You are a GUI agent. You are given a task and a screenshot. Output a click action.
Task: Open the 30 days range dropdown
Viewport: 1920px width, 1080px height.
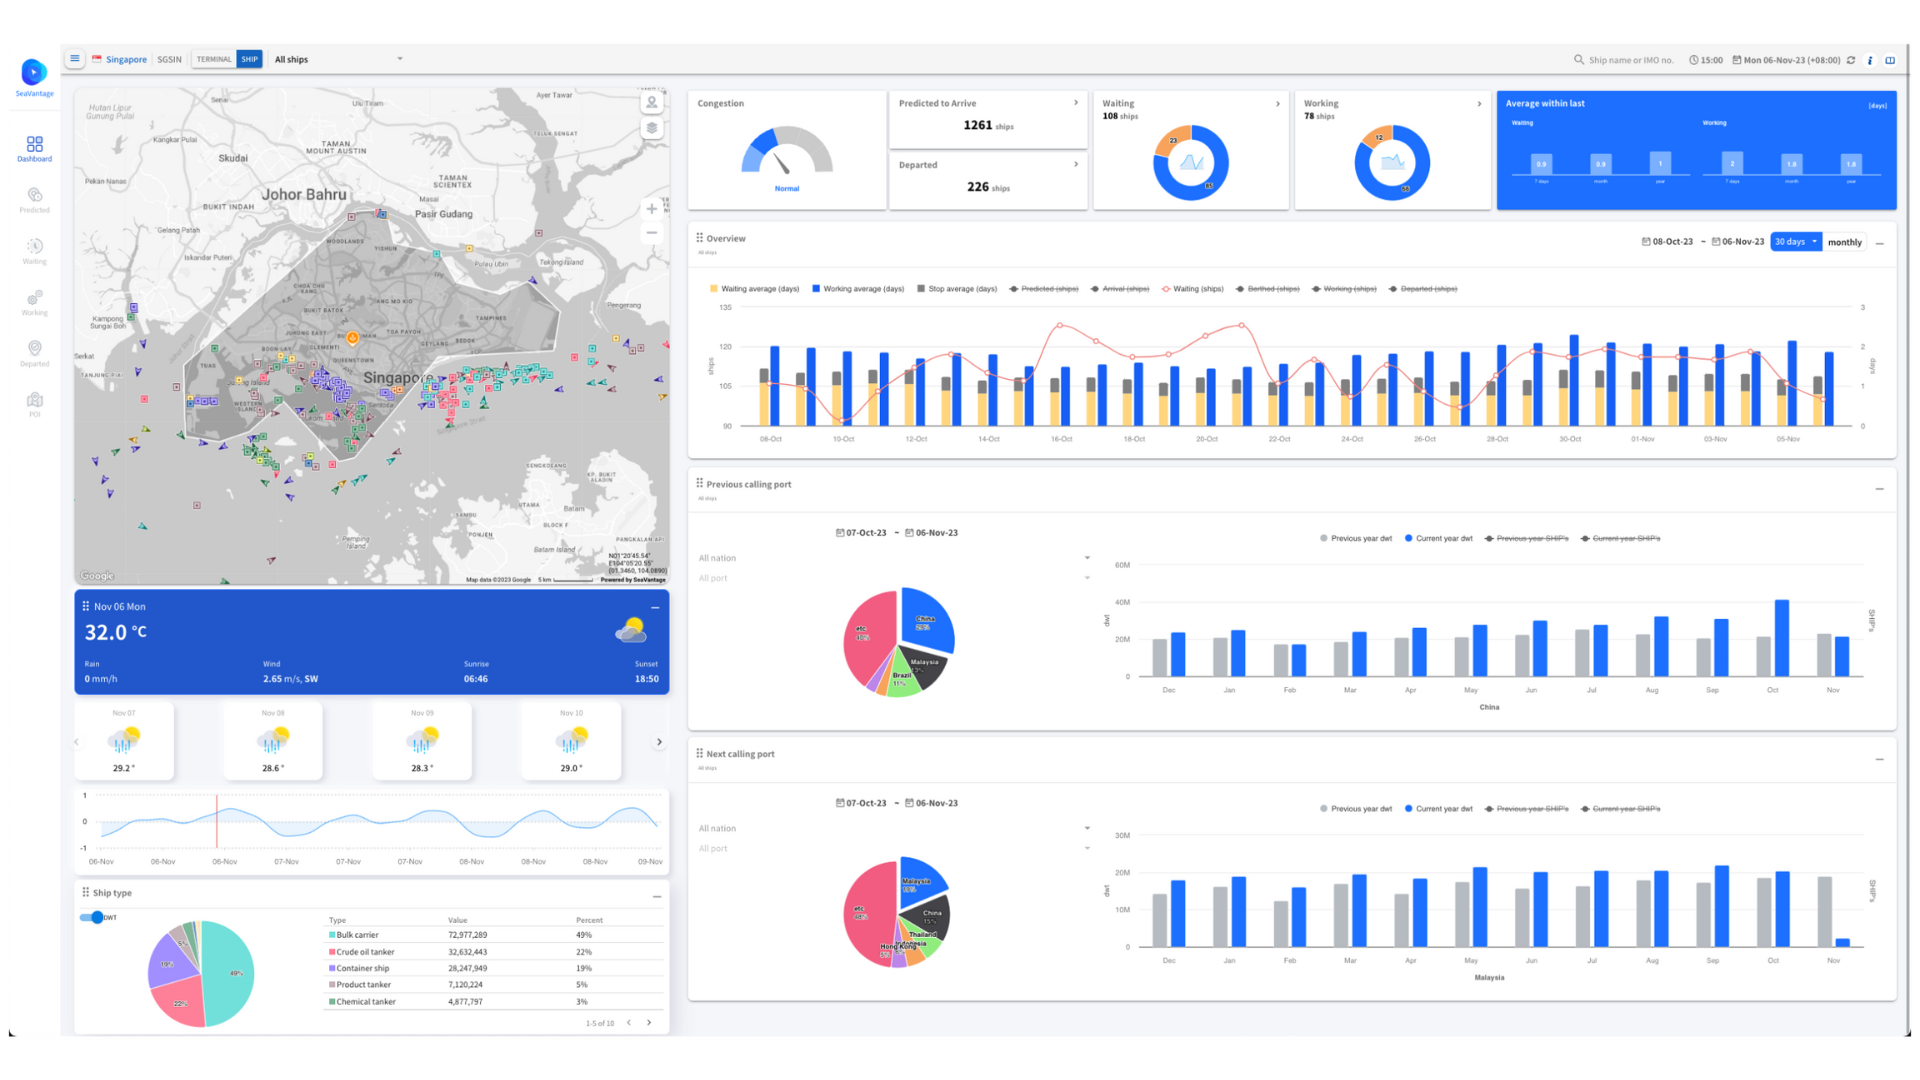(x=1795, y=242)
